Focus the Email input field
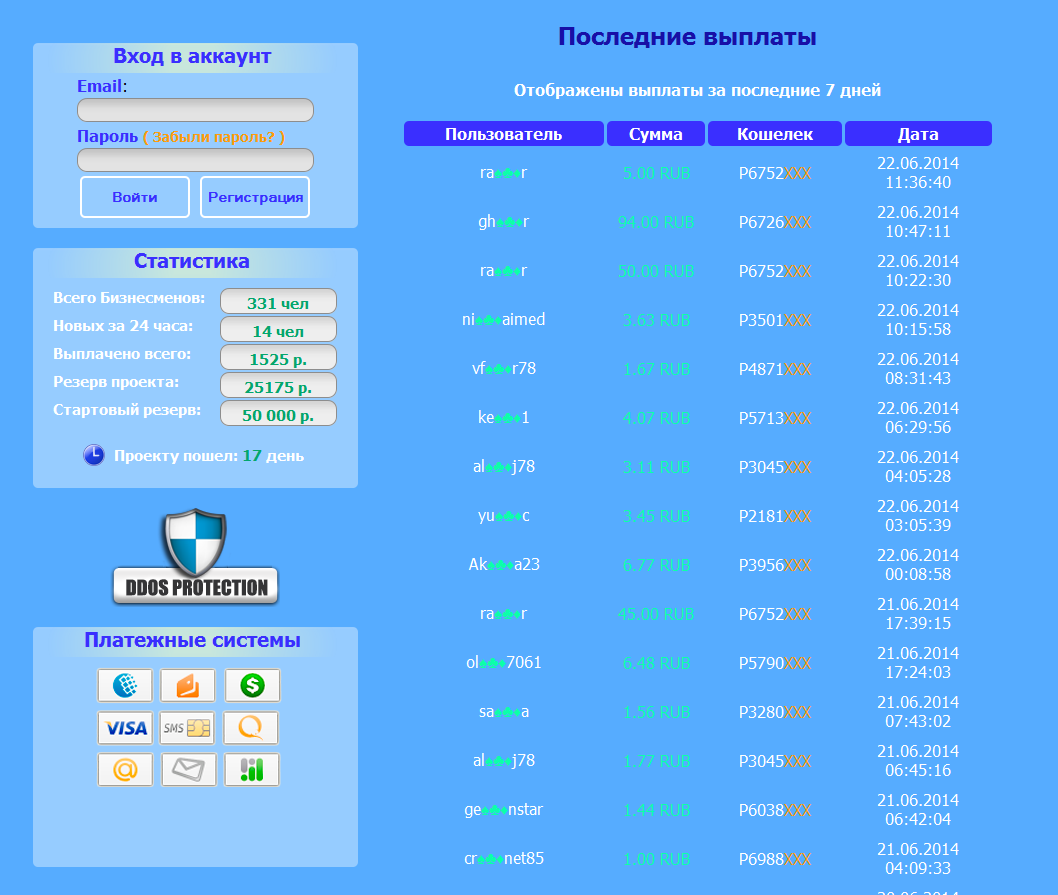 (x=196, y=110)
